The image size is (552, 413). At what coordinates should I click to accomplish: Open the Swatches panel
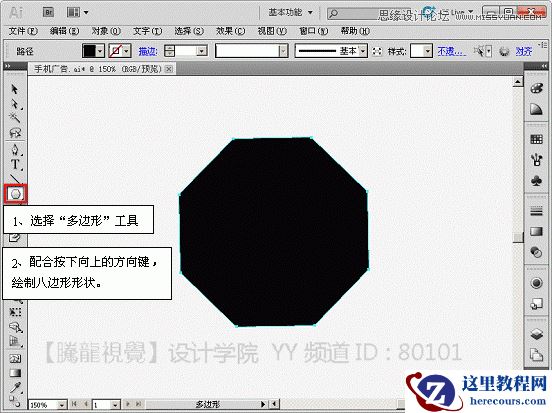pos(536,139)
